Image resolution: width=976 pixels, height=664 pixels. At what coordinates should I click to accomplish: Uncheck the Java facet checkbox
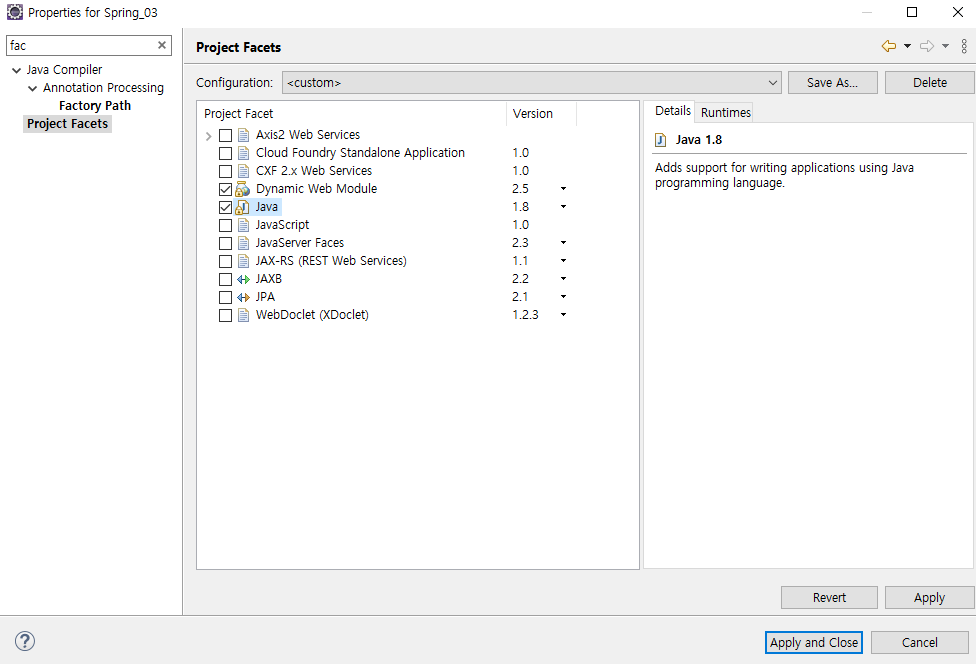pyautogui.click(x=225, y=207)
